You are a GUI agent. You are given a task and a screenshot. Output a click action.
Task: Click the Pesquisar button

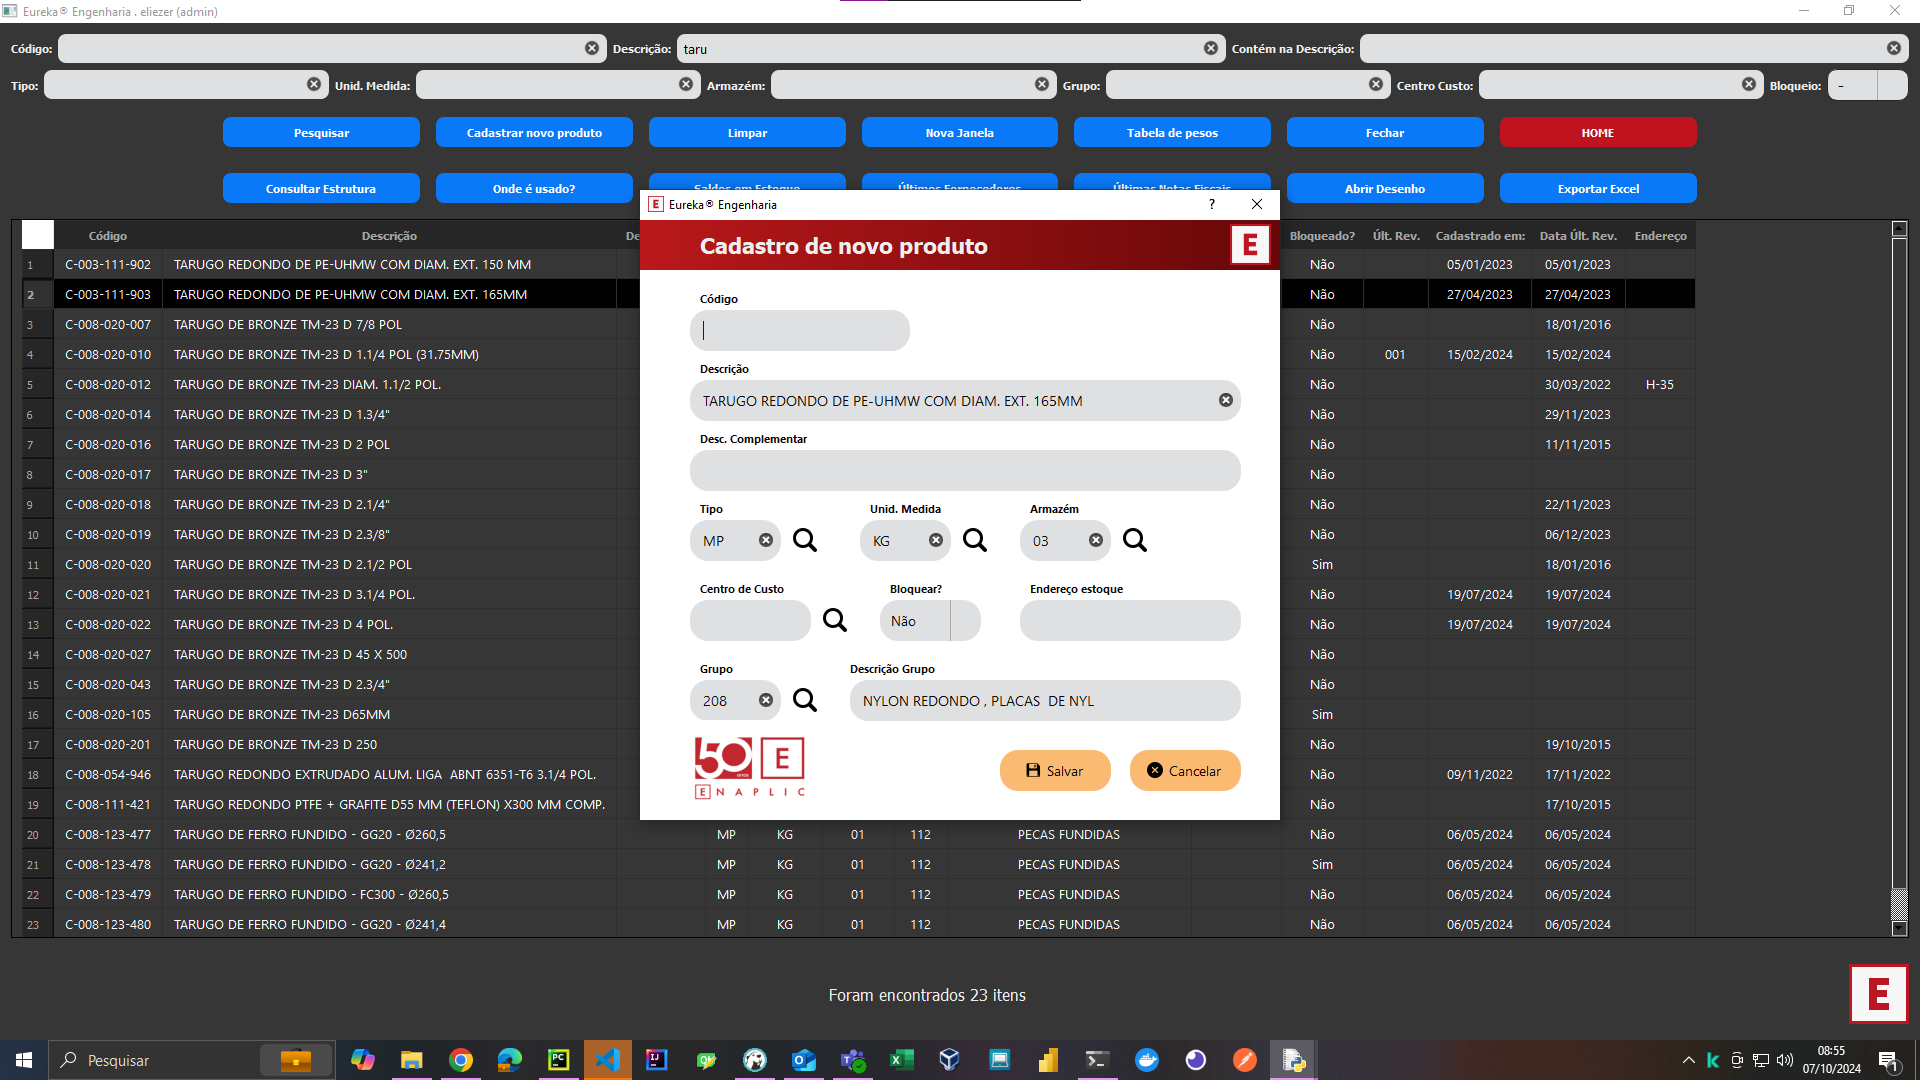click(x=321, y=133)
